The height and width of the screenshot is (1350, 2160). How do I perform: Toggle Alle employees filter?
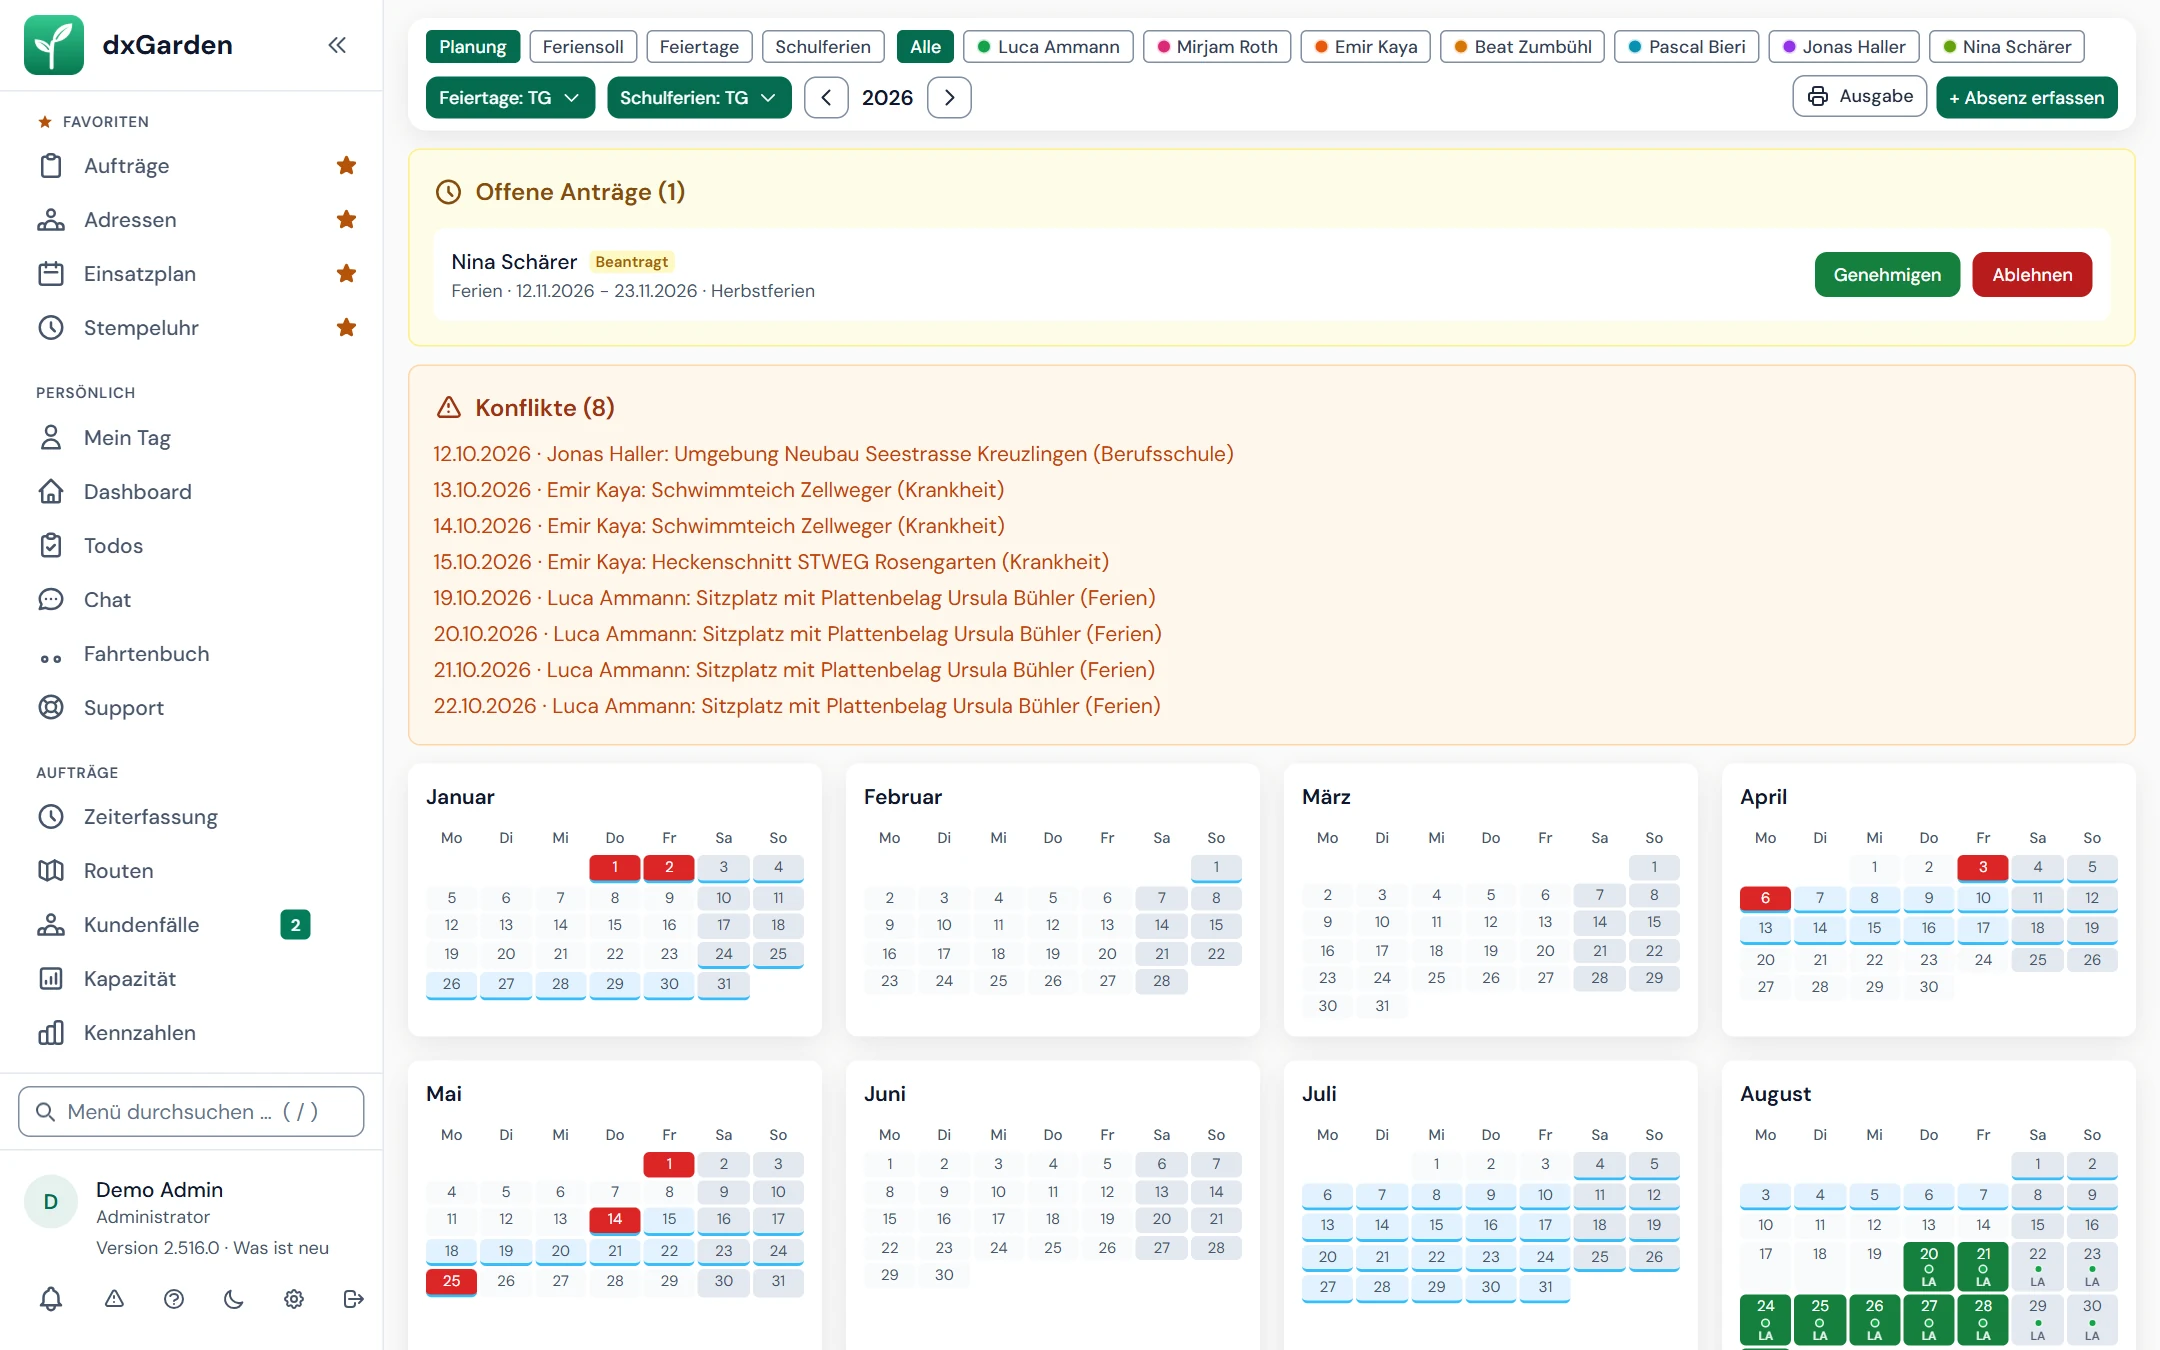(x=925, y=47)
